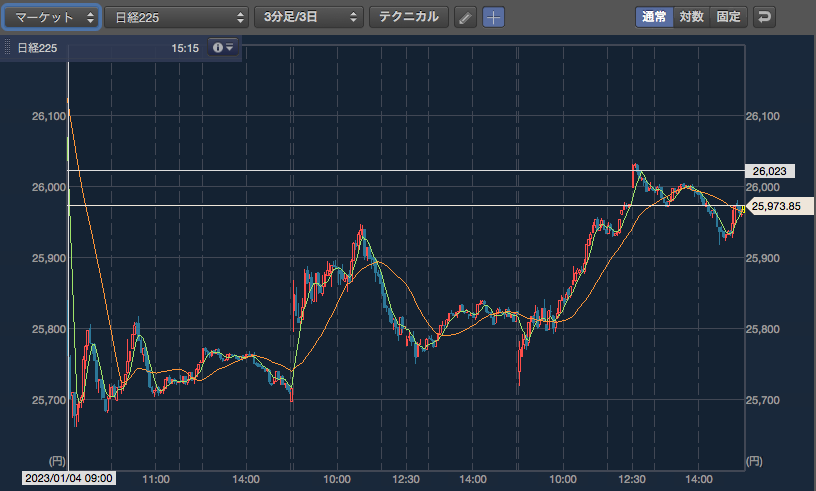The width and height of the screenshot is (816, 491).
Task: Click the 日経225 legend label
Action: coord(37,48)
